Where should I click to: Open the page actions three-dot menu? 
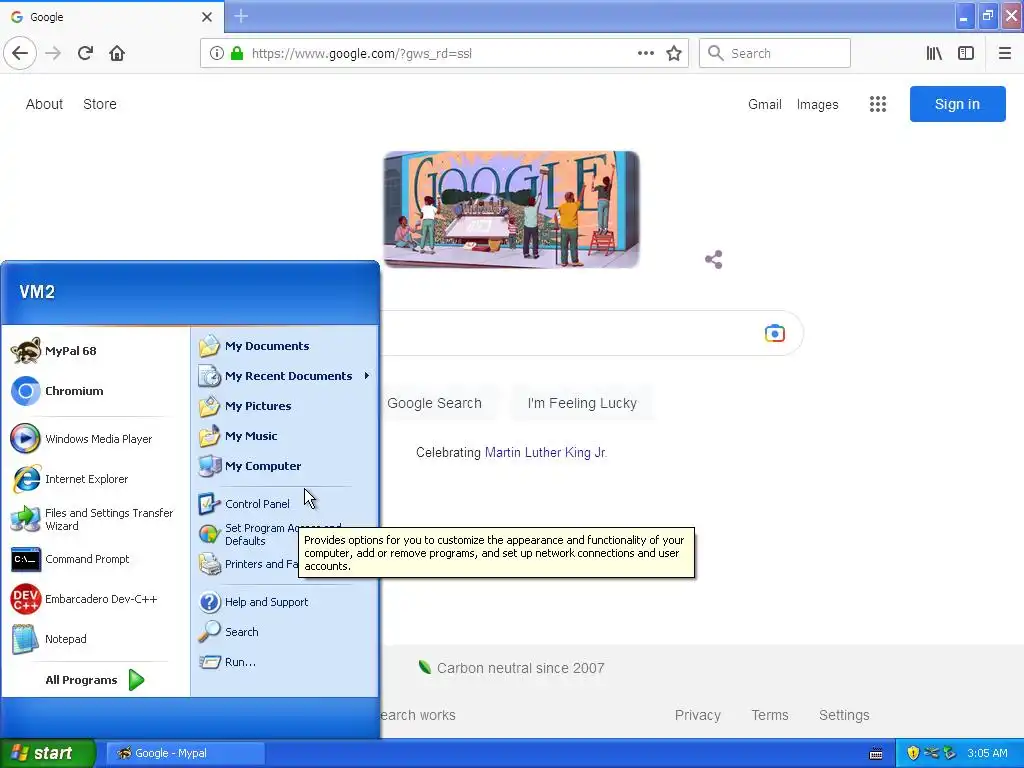click(645, 53)
